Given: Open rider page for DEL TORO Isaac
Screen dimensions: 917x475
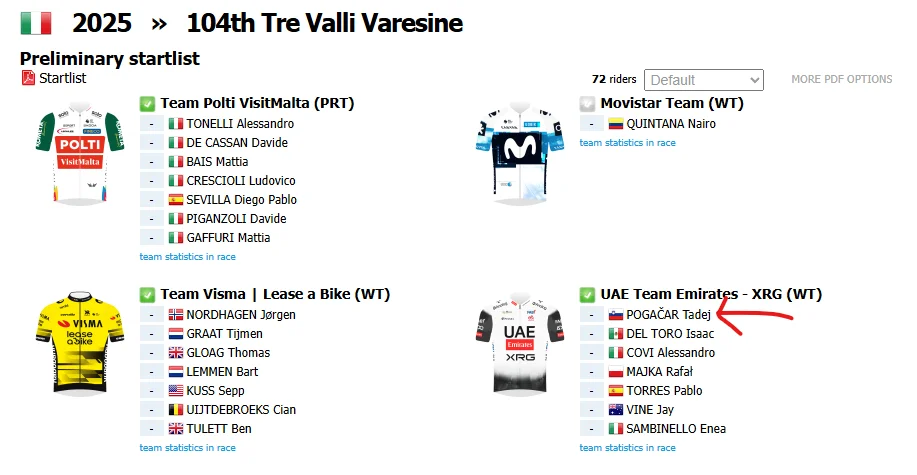Looking at the screenshot, I should (670, 334).
